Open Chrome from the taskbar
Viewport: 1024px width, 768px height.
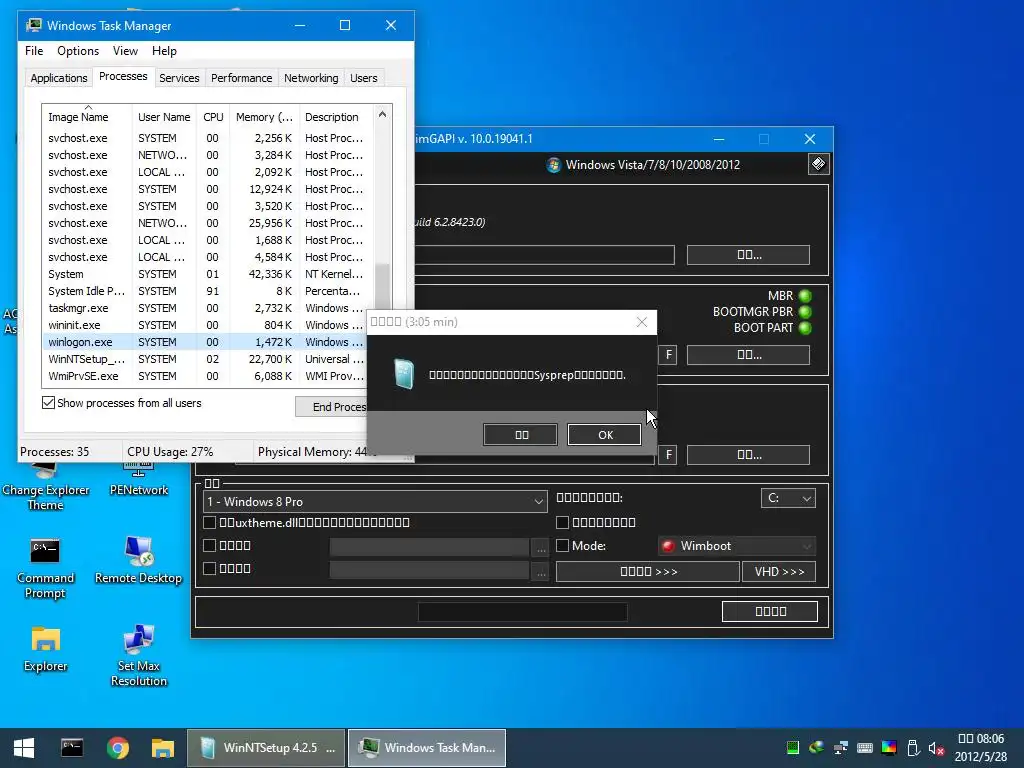tap(118, 748)
